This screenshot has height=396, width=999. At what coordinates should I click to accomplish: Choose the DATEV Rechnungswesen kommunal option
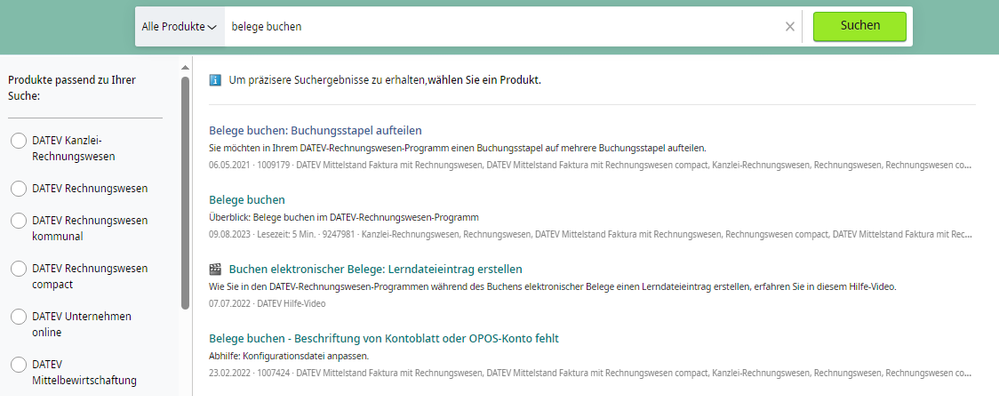(18, 221)
